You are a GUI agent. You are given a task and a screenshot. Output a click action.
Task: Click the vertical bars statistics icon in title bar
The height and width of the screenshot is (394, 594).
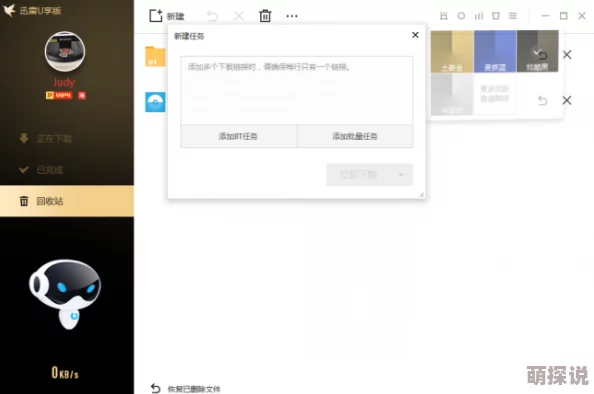pos(479,16)
